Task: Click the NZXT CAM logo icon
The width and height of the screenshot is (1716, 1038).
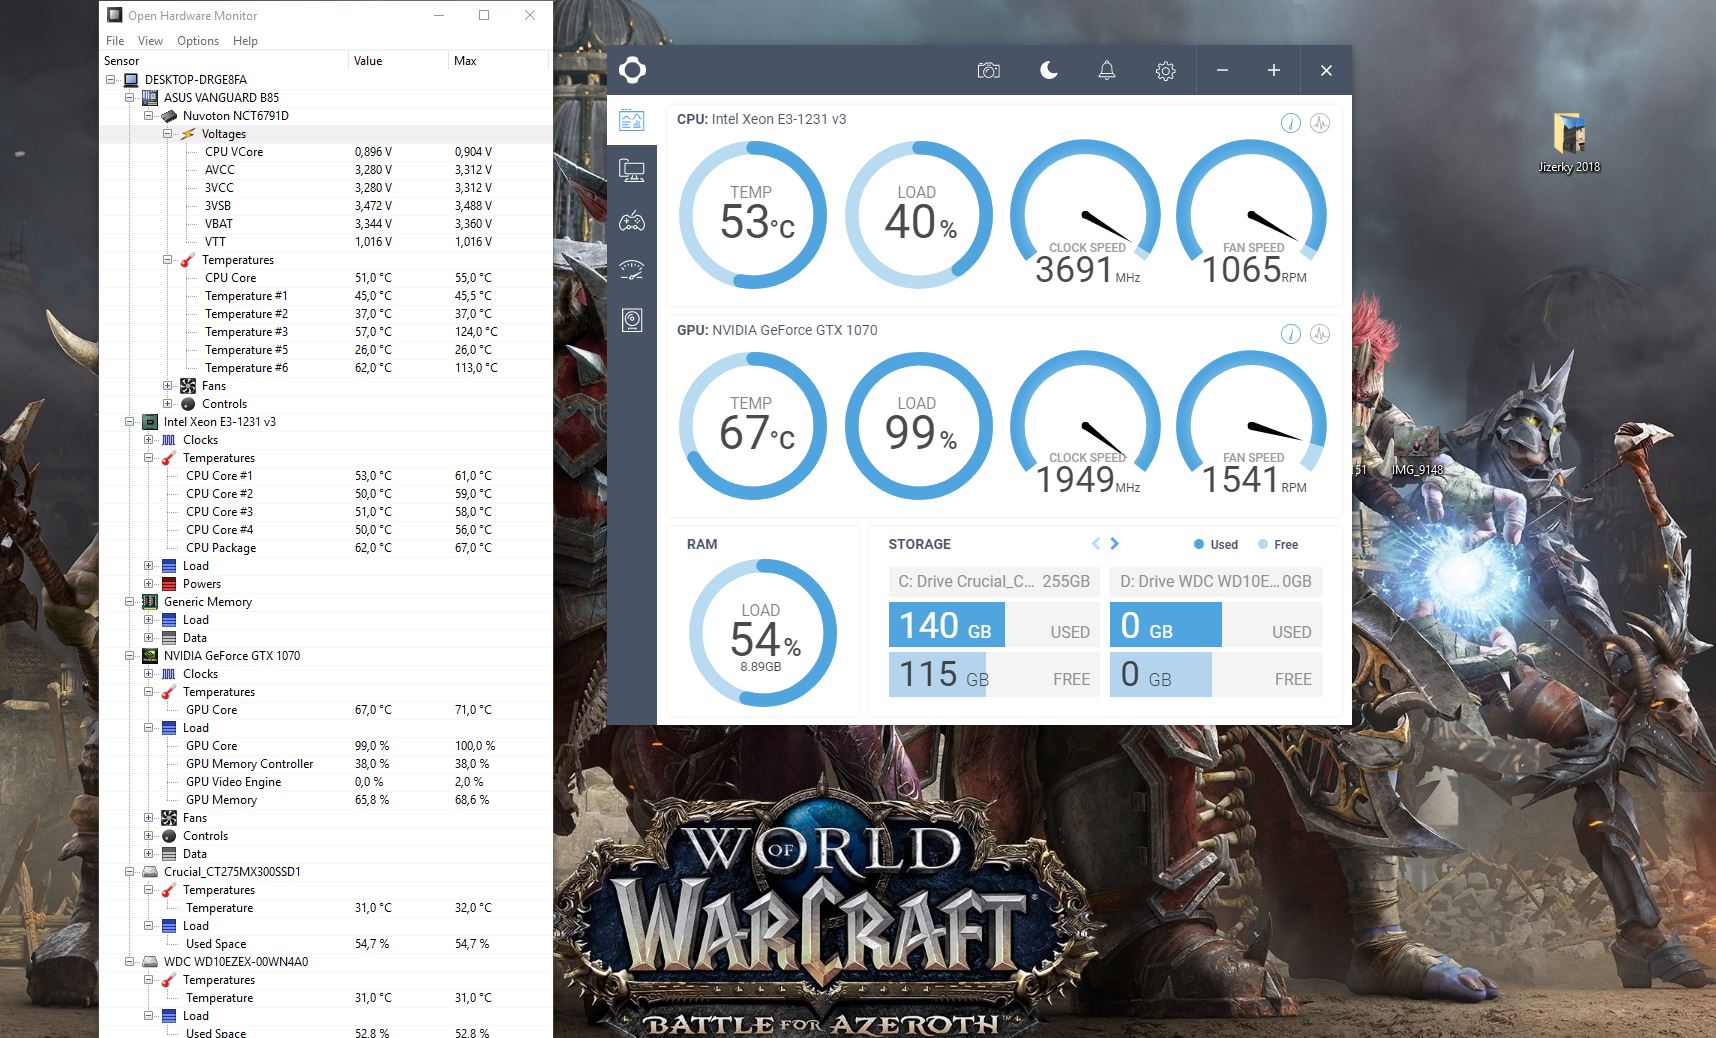Action: tap(632, 70)
